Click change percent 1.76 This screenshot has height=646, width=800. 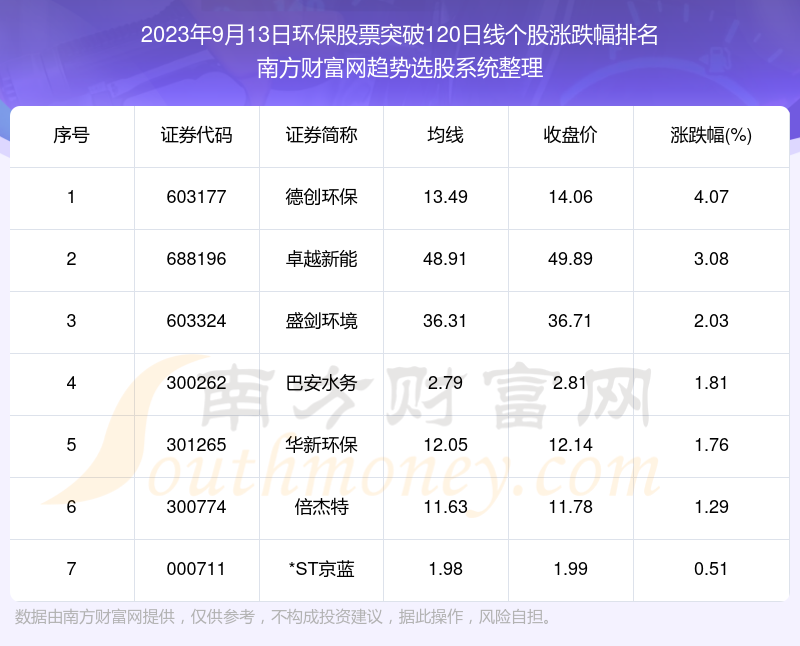711,445
